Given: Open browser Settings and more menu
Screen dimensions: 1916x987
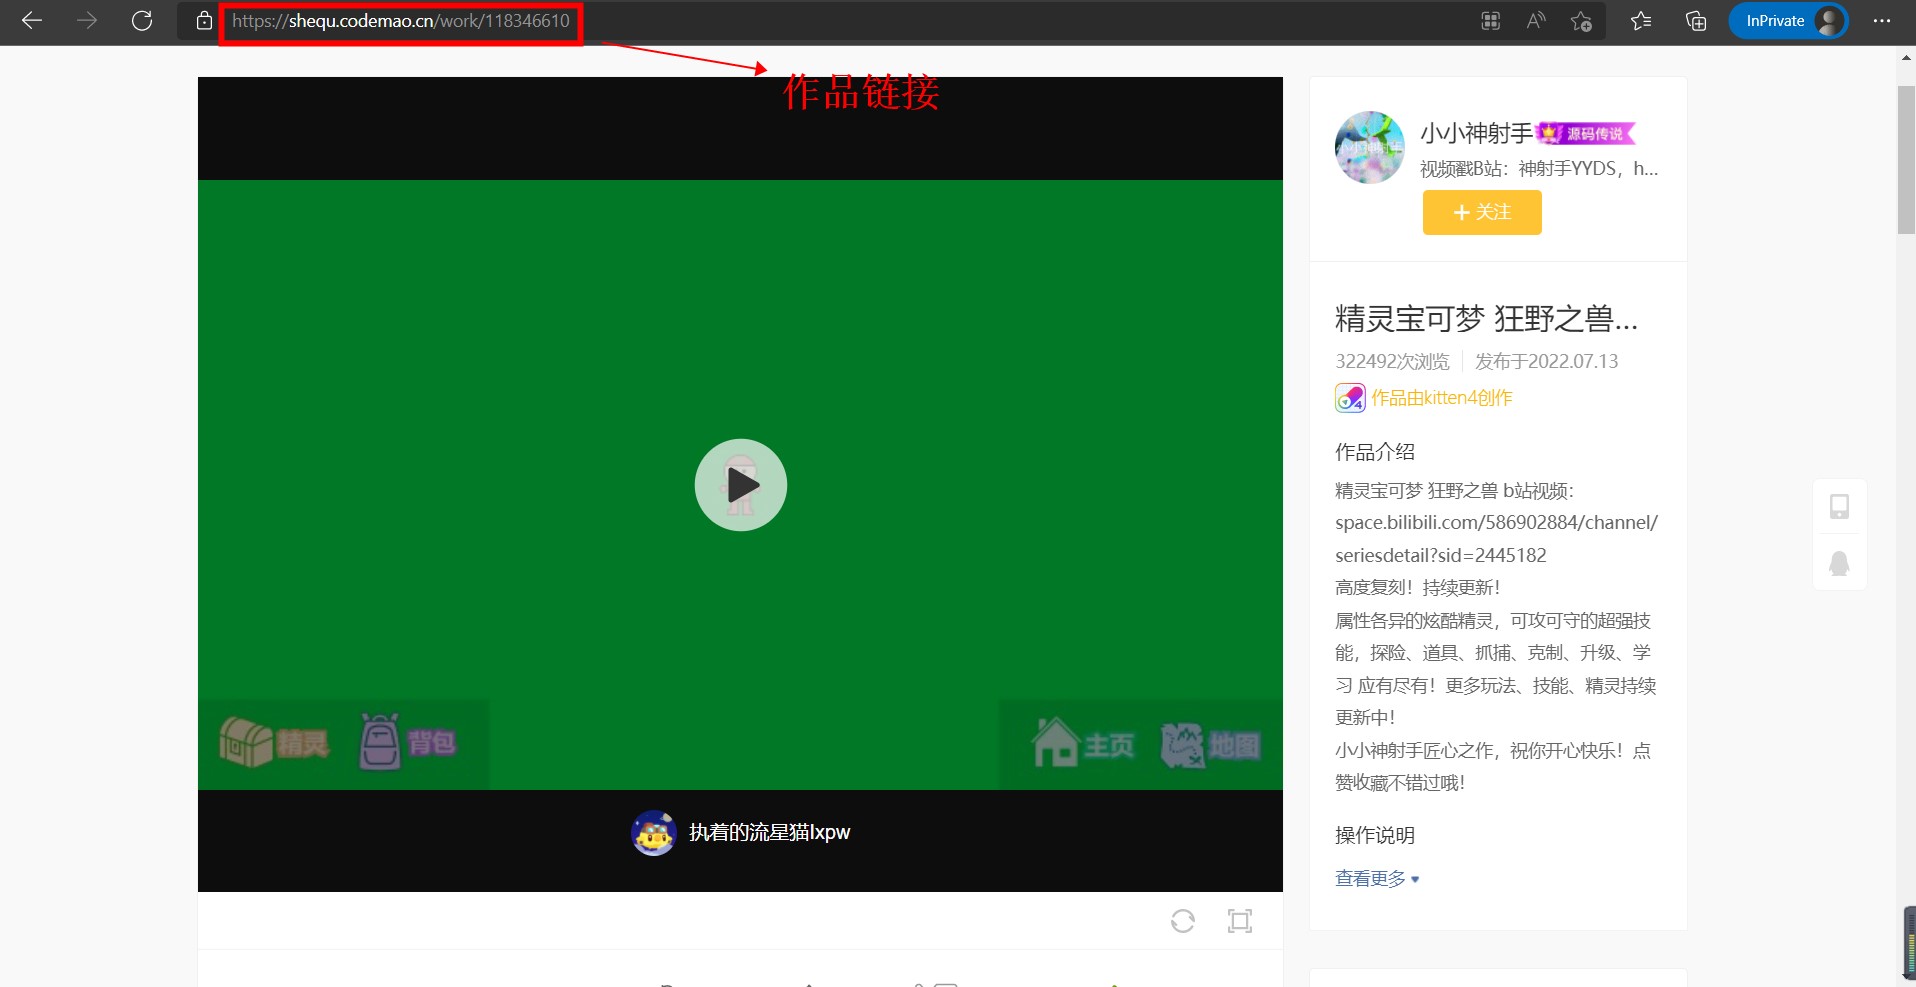Looking at the screenshot, I should coord(1882,21).
